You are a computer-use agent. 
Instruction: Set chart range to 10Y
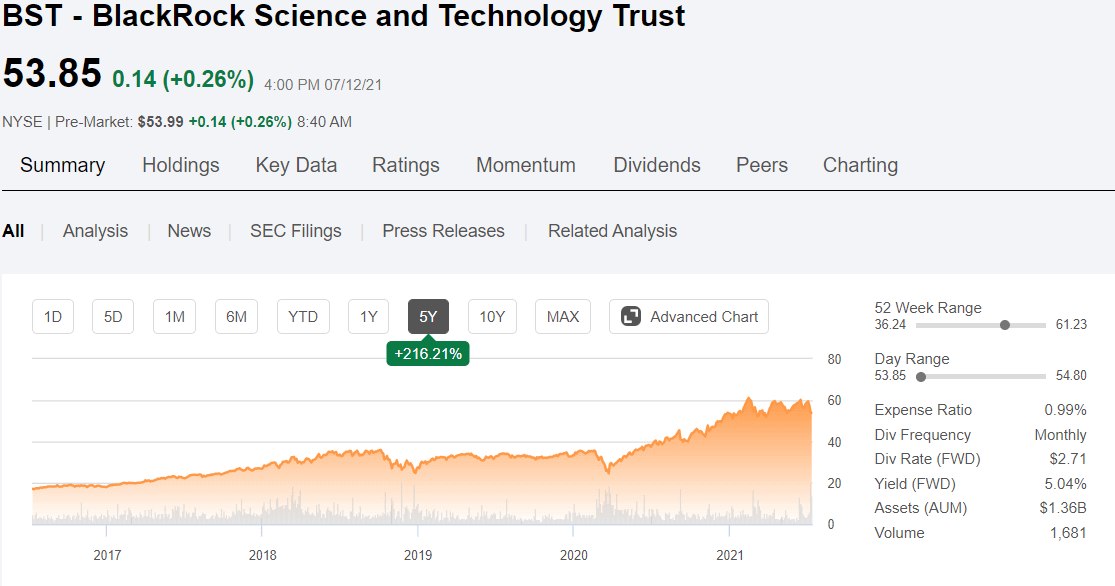(492, 316)
